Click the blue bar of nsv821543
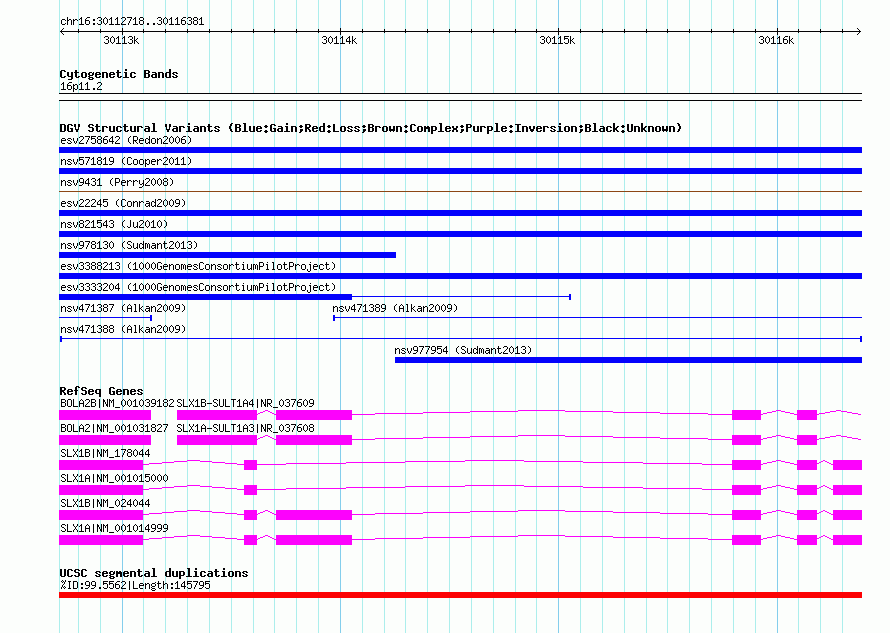 460,234
